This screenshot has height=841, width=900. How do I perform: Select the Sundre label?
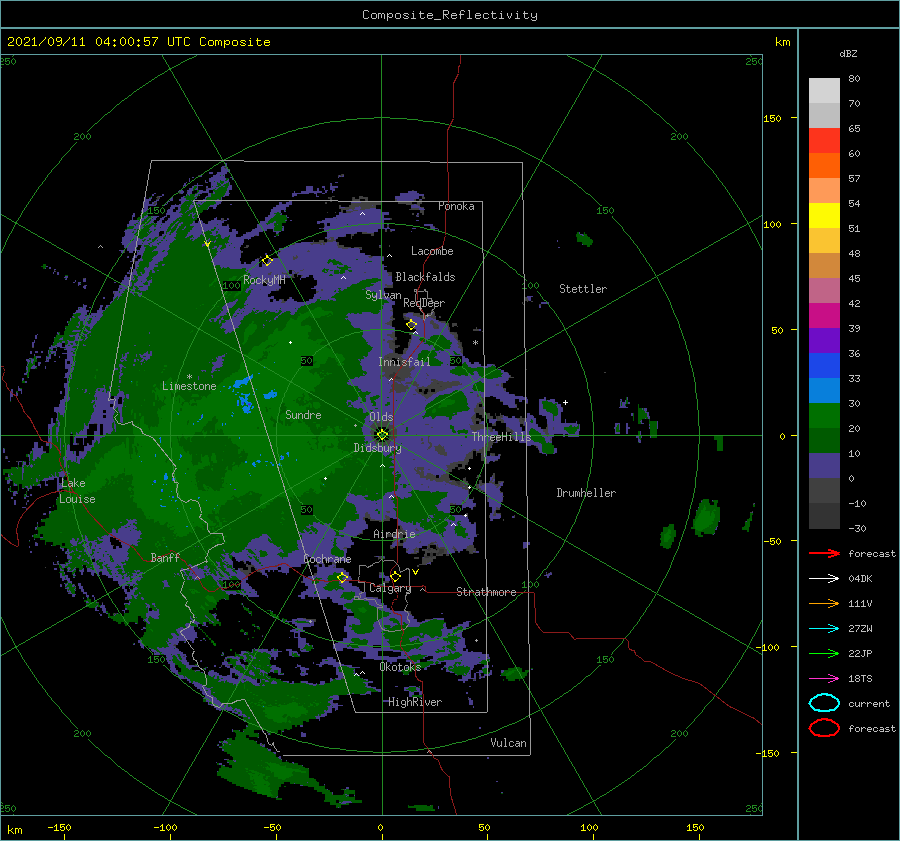303,414
